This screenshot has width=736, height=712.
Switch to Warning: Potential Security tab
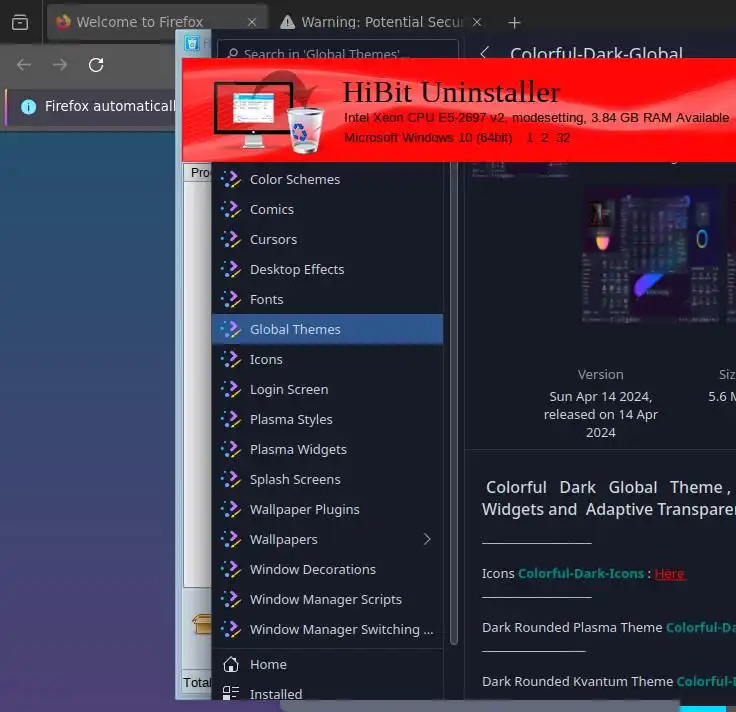pyautogui.click(x=381, y=22)
